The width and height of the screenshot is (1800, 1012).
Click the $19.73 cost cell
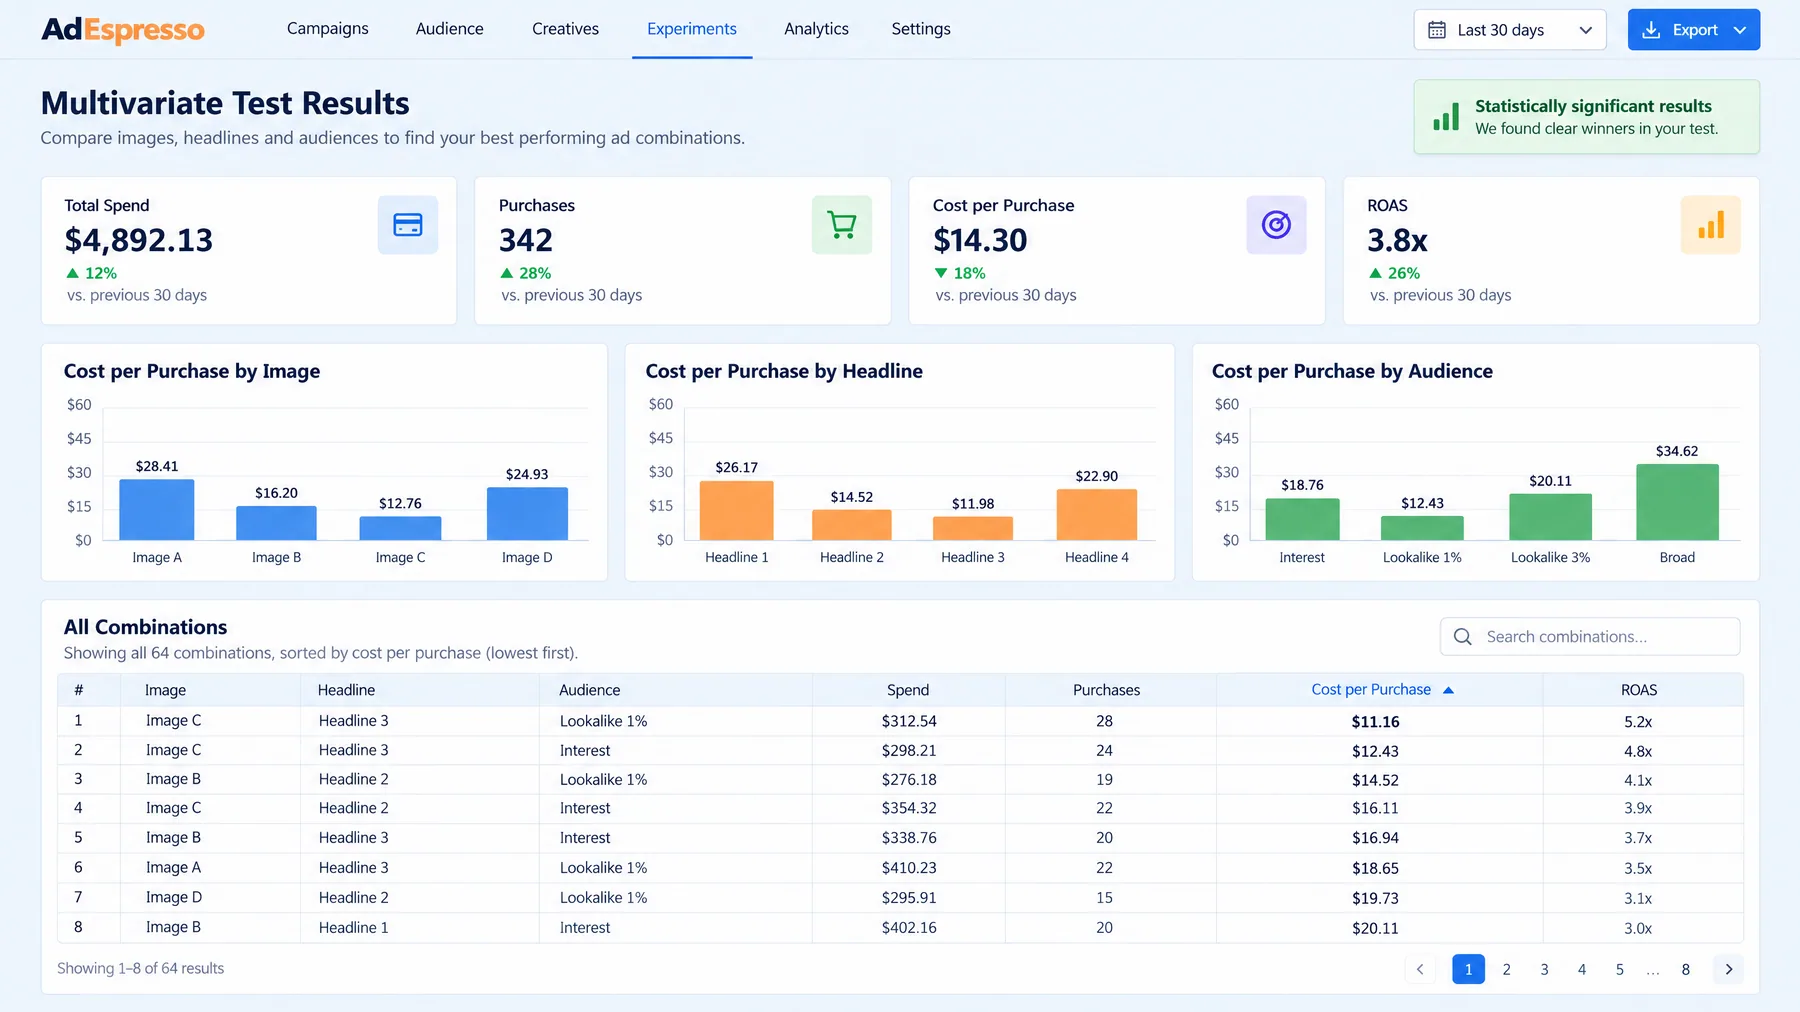(1375, 898)
